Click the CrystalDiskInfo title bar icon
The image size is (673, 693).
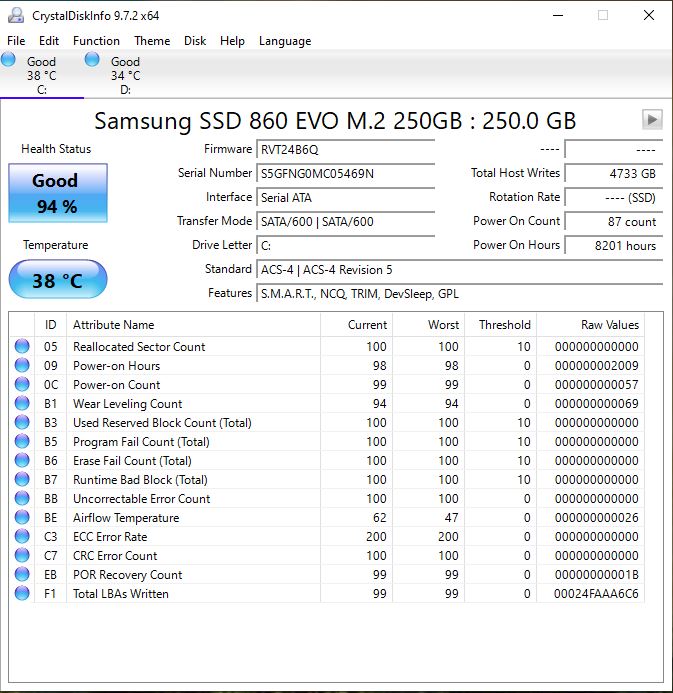coord(16,15)
